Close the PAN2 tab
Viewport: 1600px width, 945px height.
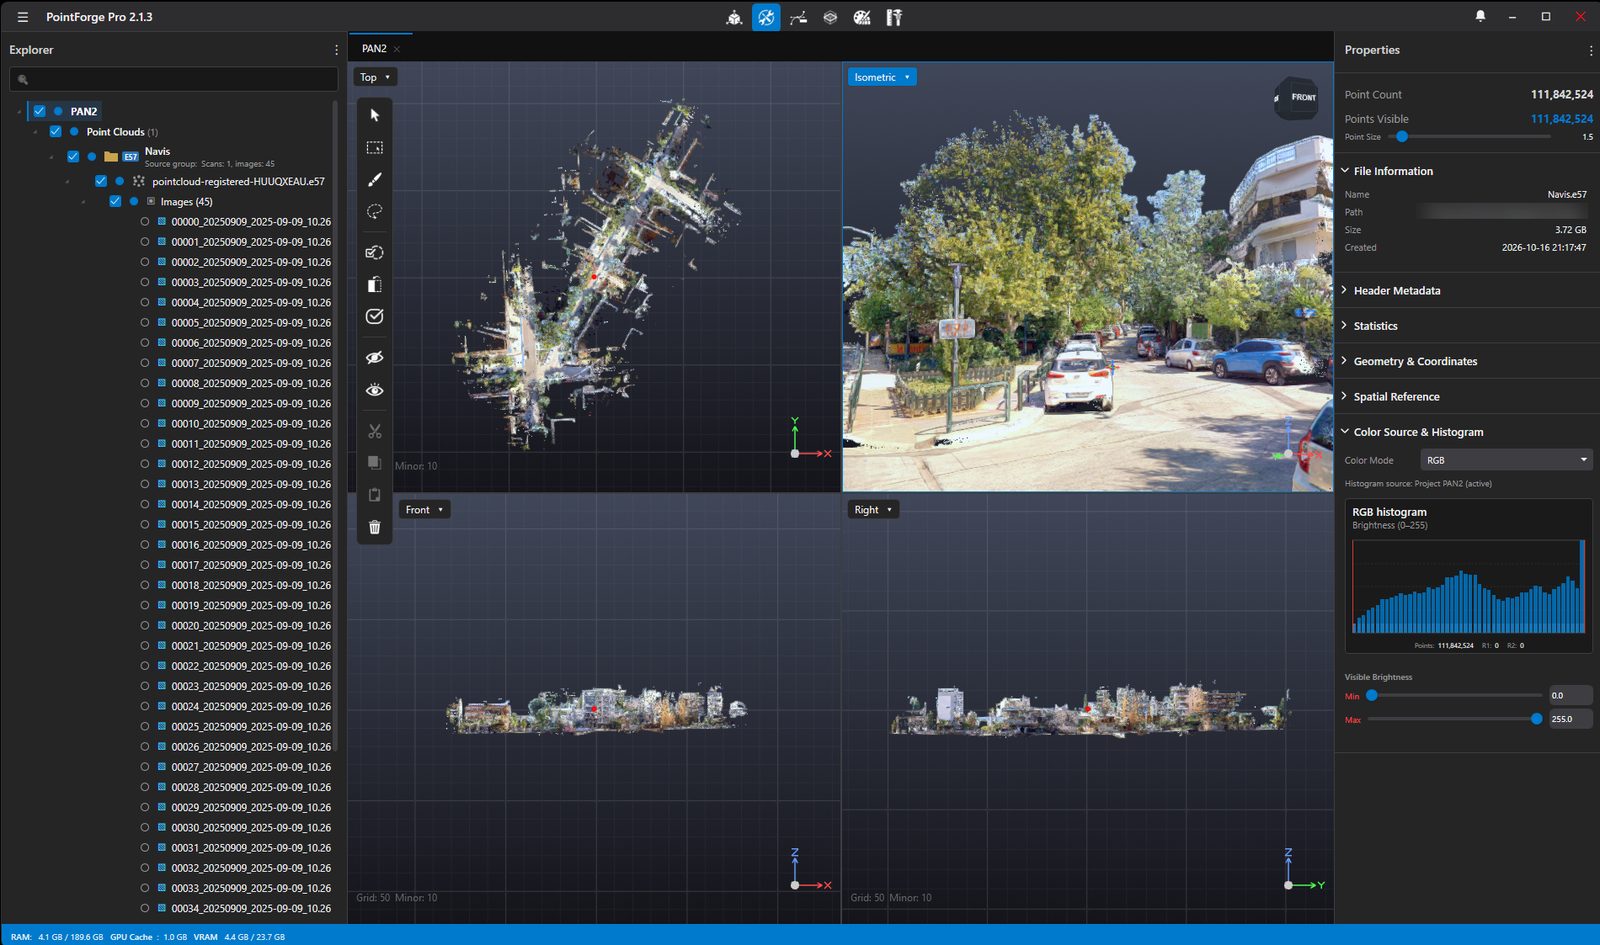coord(397,49)
